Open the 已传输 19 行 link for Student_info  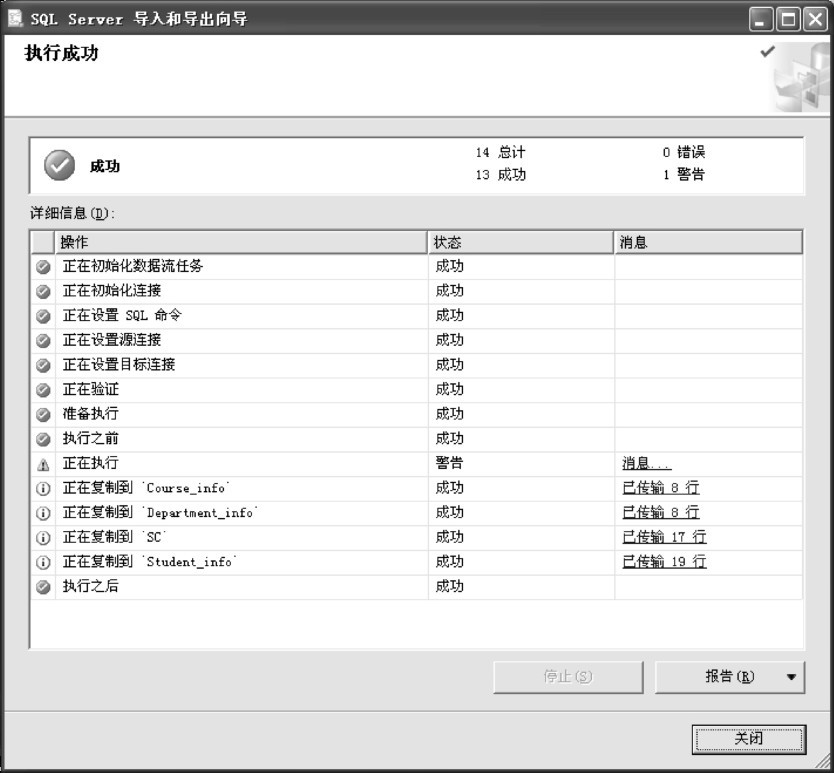click(x=664, y=561)
